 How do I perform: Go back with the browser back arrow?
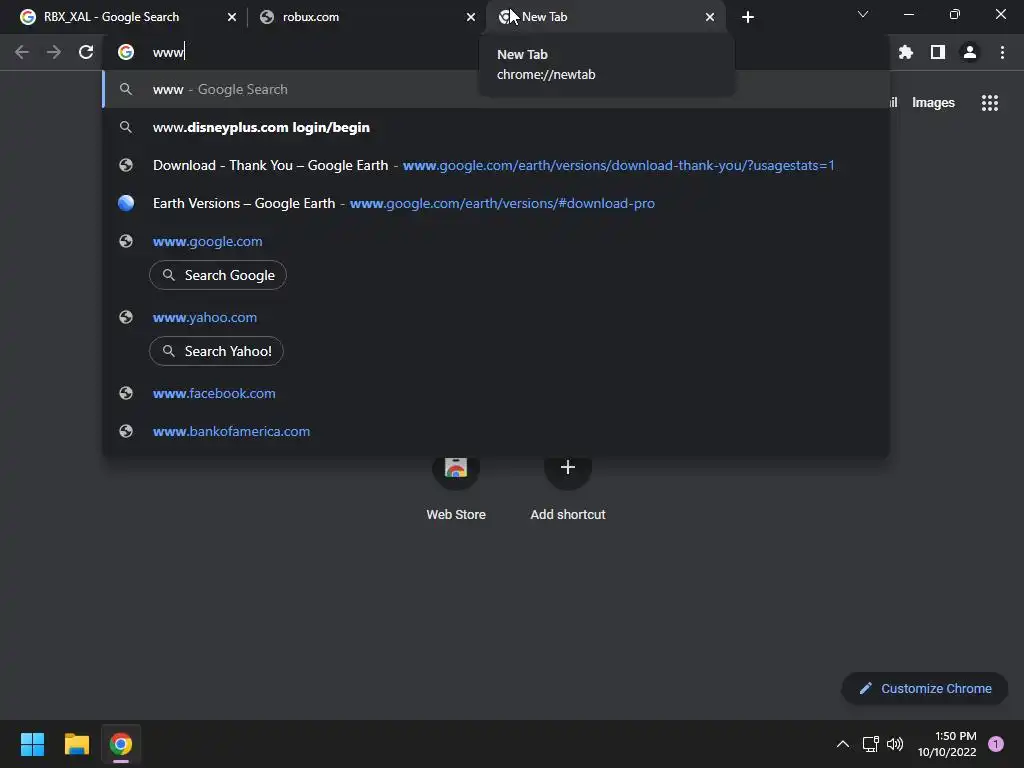pos(22,52)
